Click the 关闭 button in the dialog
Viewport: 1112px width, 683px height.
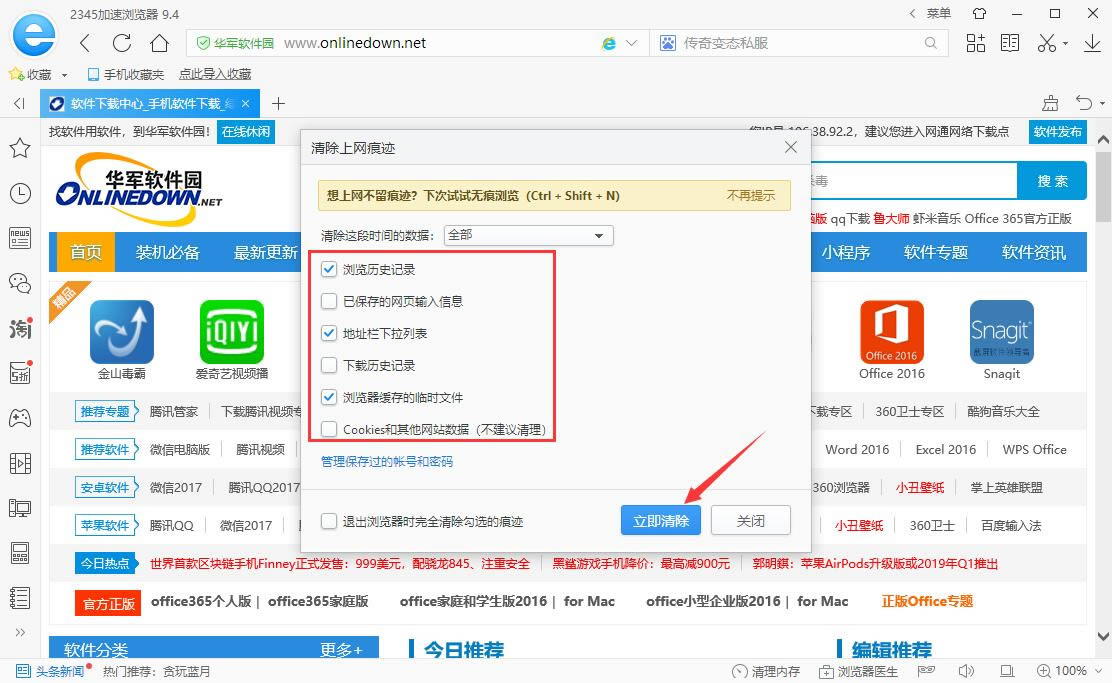click(x=750, y=521)
